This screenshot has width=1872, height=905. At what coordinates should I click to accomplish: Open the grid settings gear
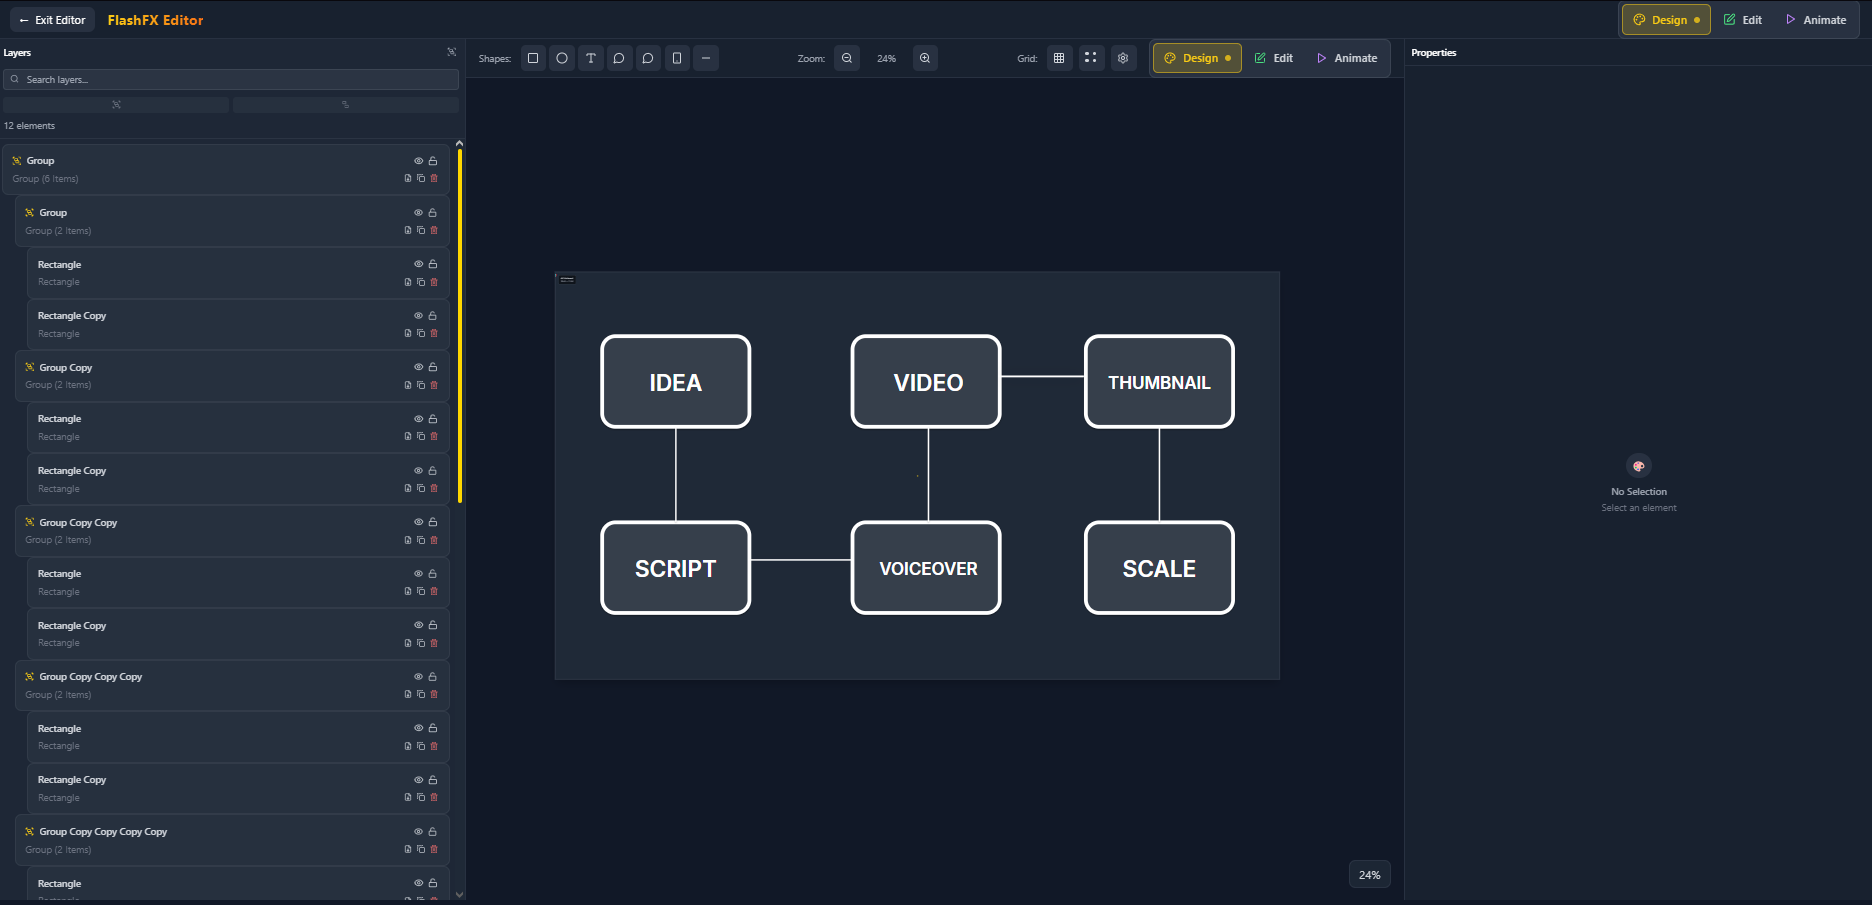[x=1123, y=58]
